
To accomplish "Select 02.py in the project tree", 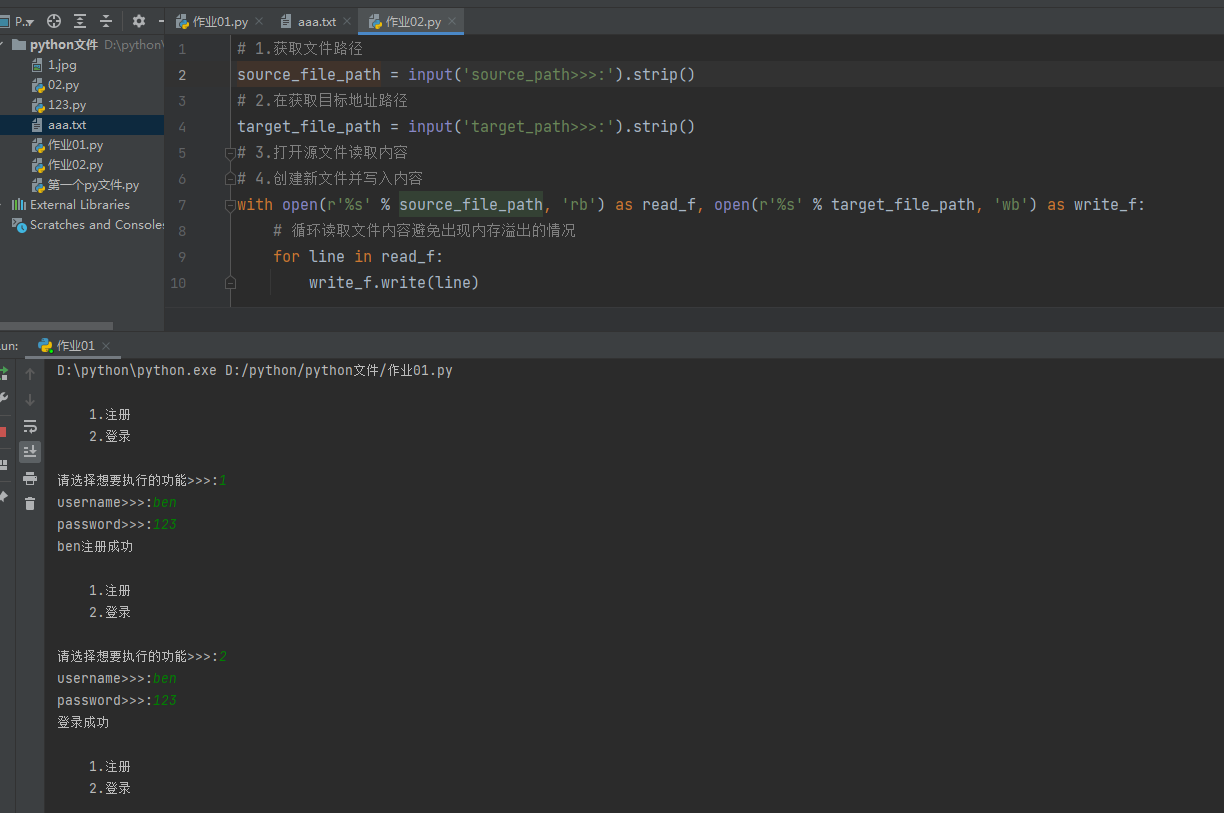I will (82, 85).
